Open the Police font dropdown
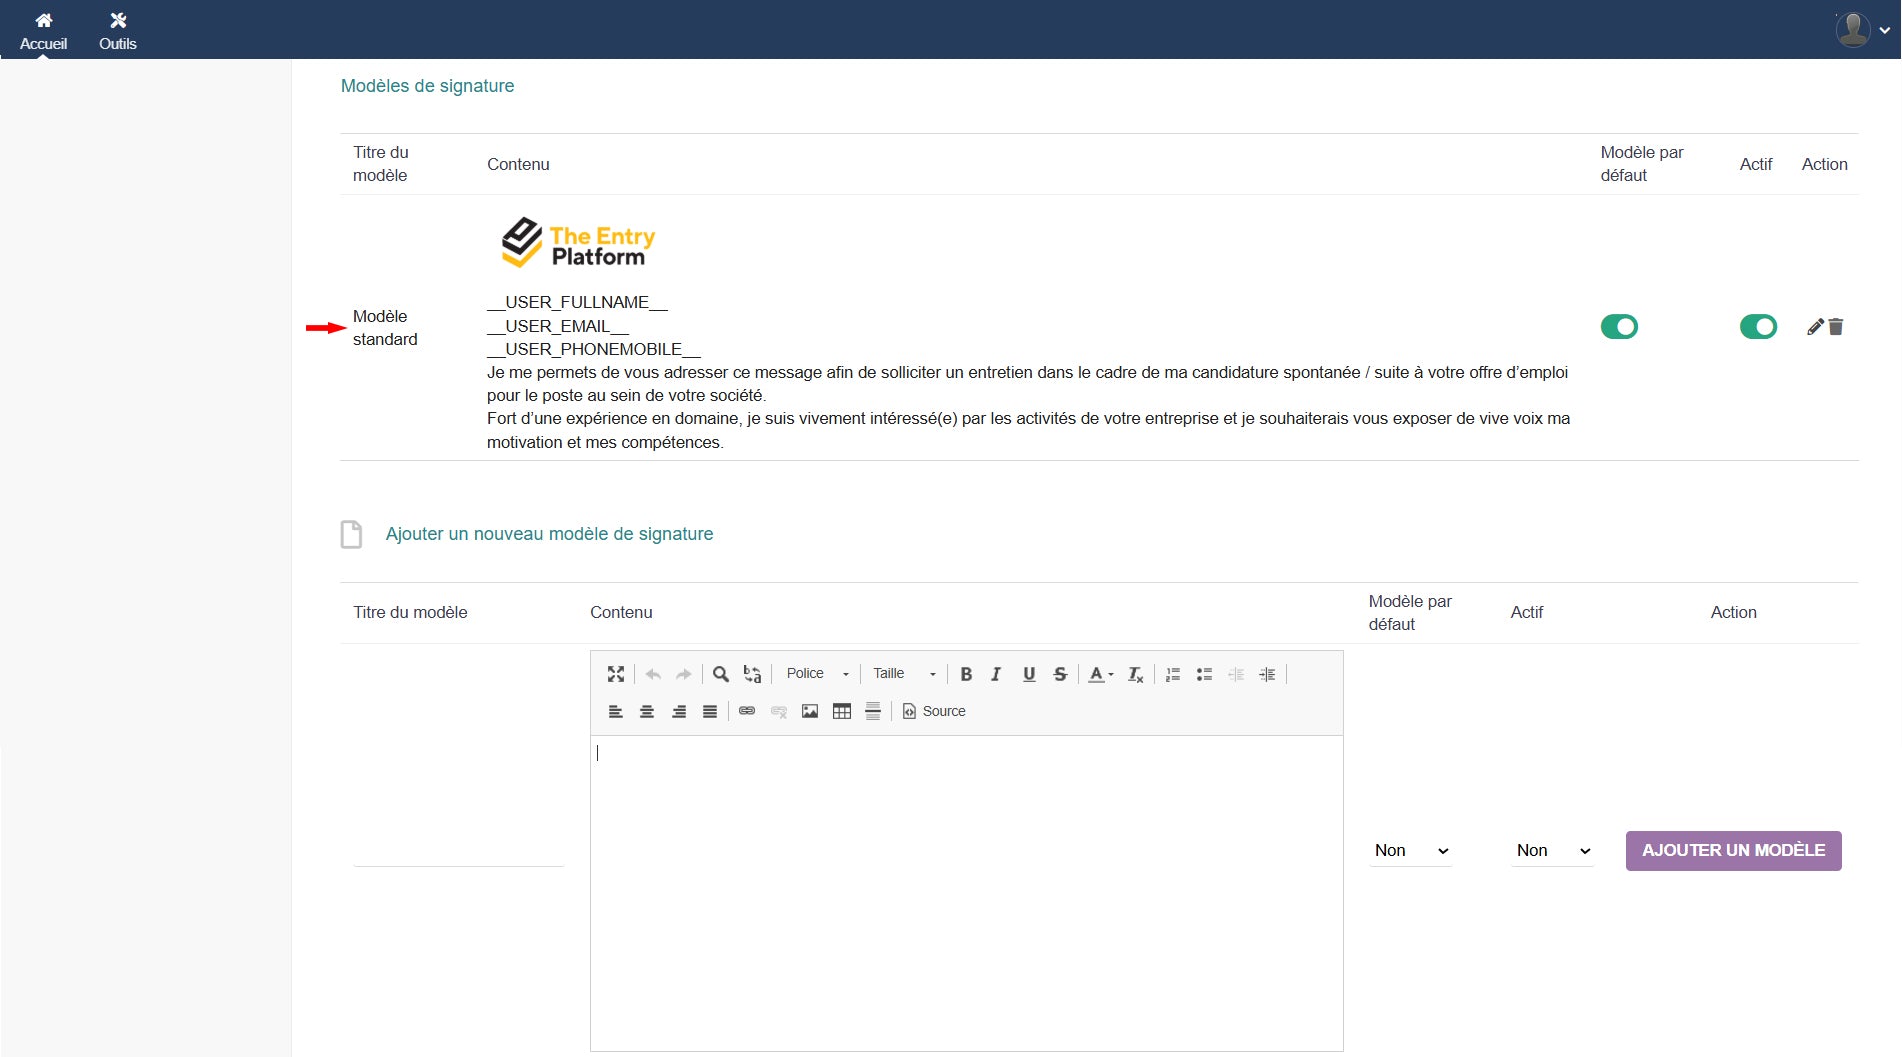 coord(817,674)
